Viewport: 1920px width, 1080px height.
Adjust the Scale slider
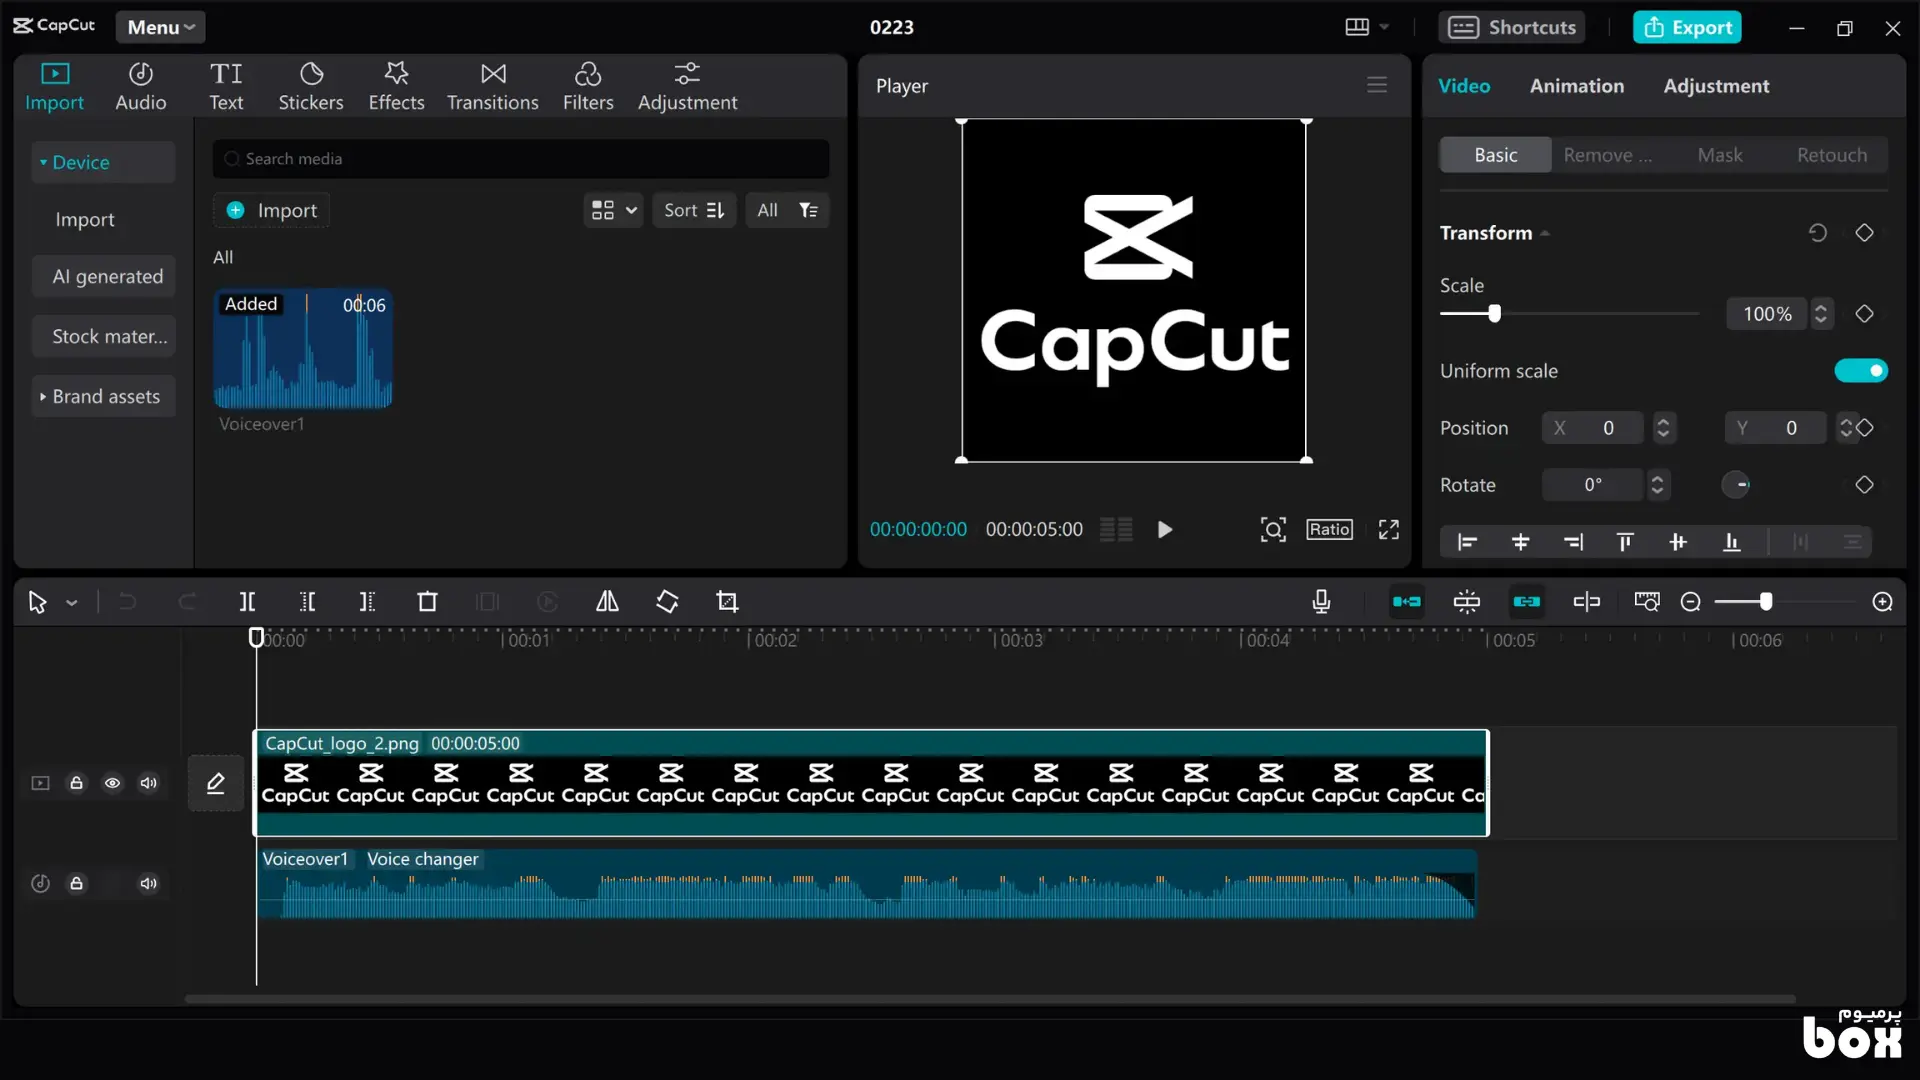pyautogui.click(x=1494, y=314)
